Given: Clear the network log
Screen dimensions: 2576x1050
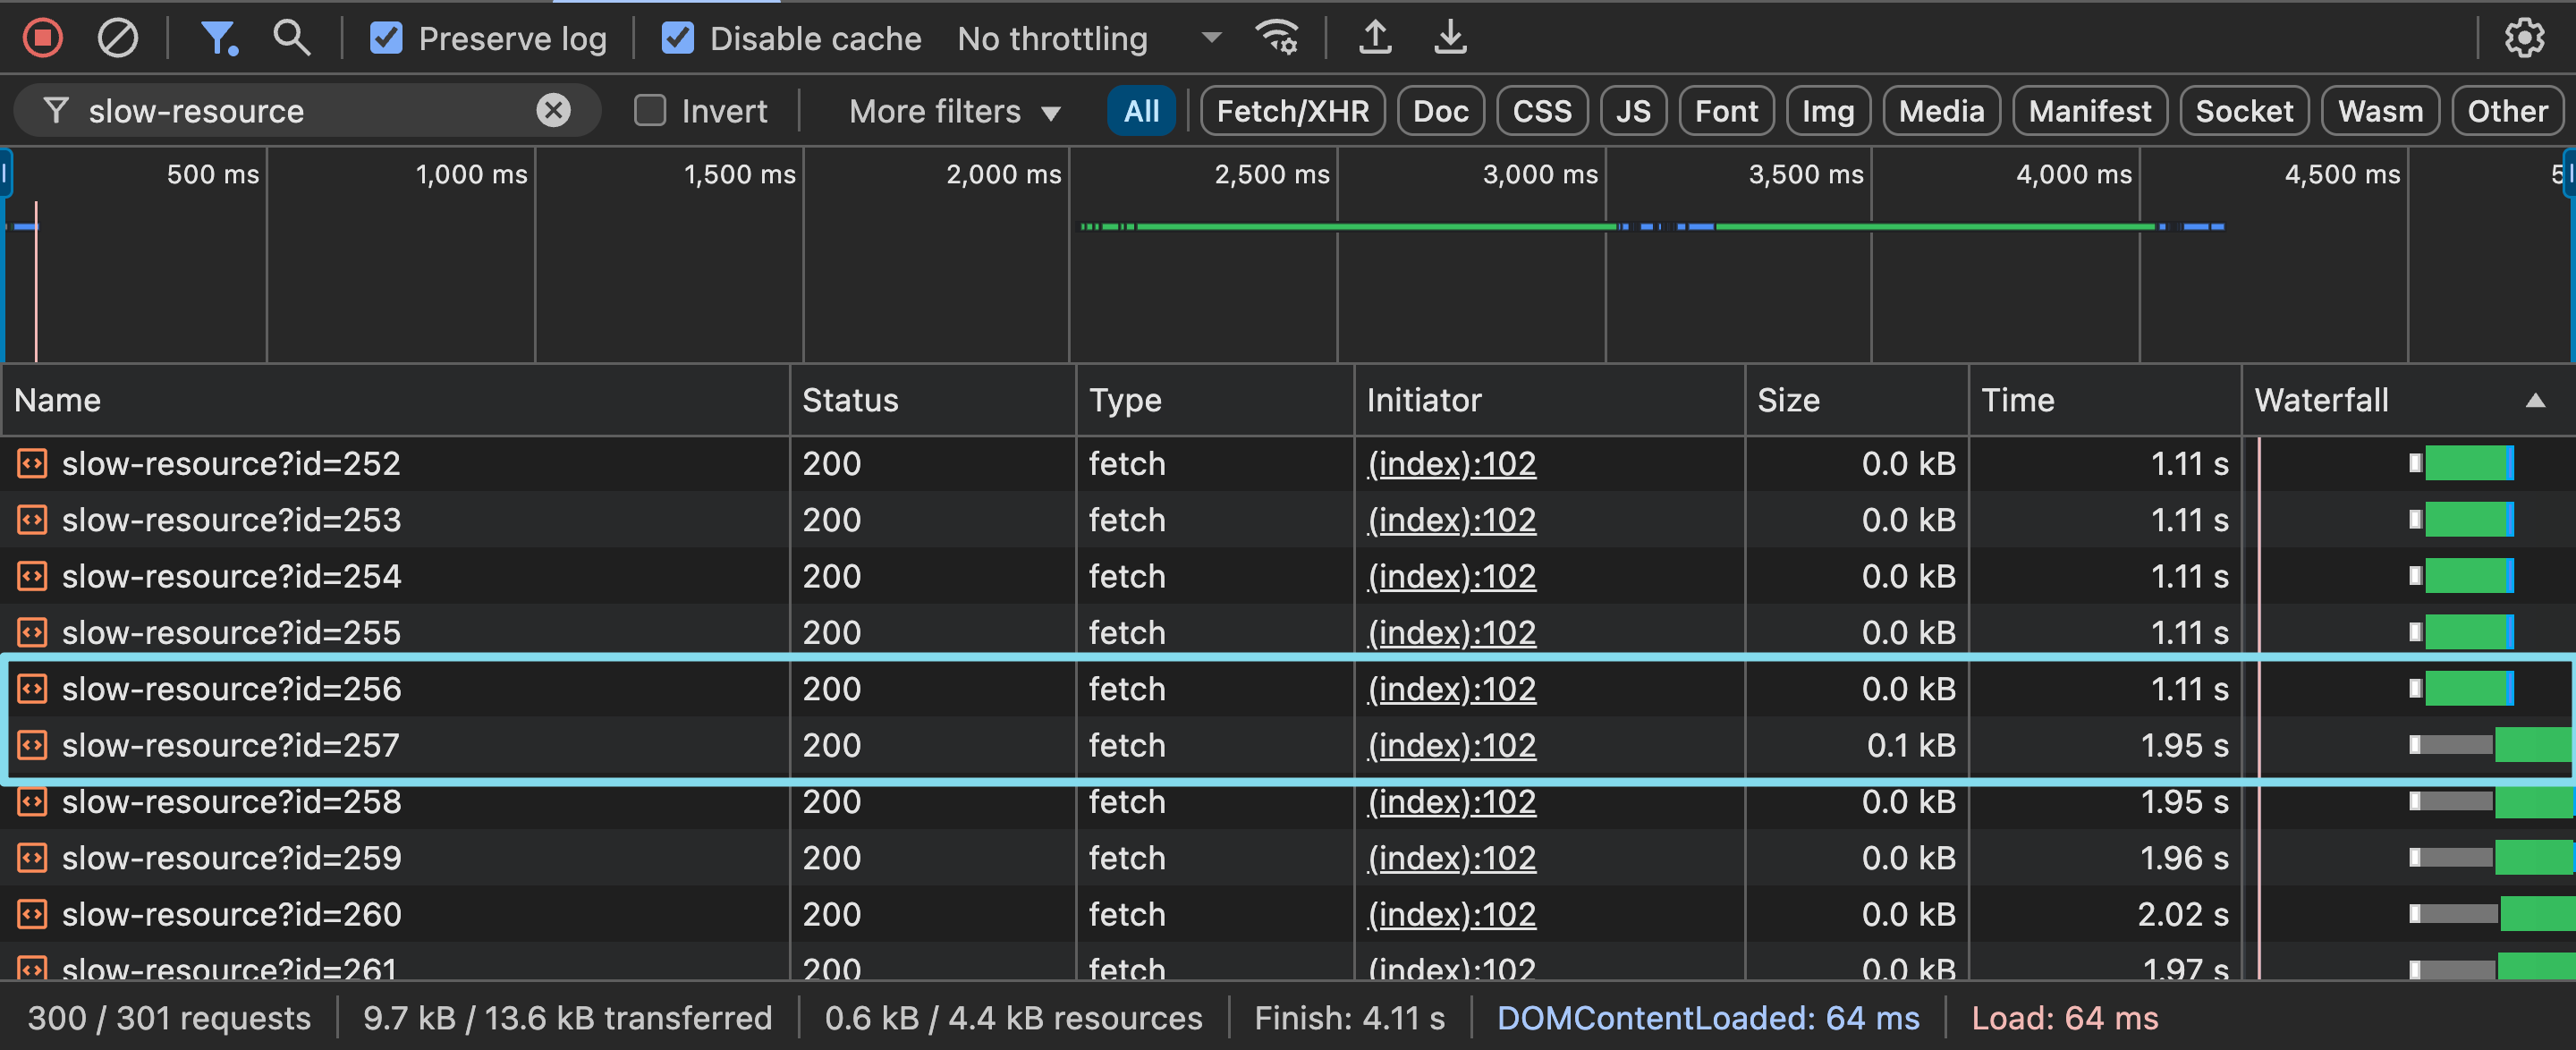Looking at the screenshot, I should click(117, 38).
